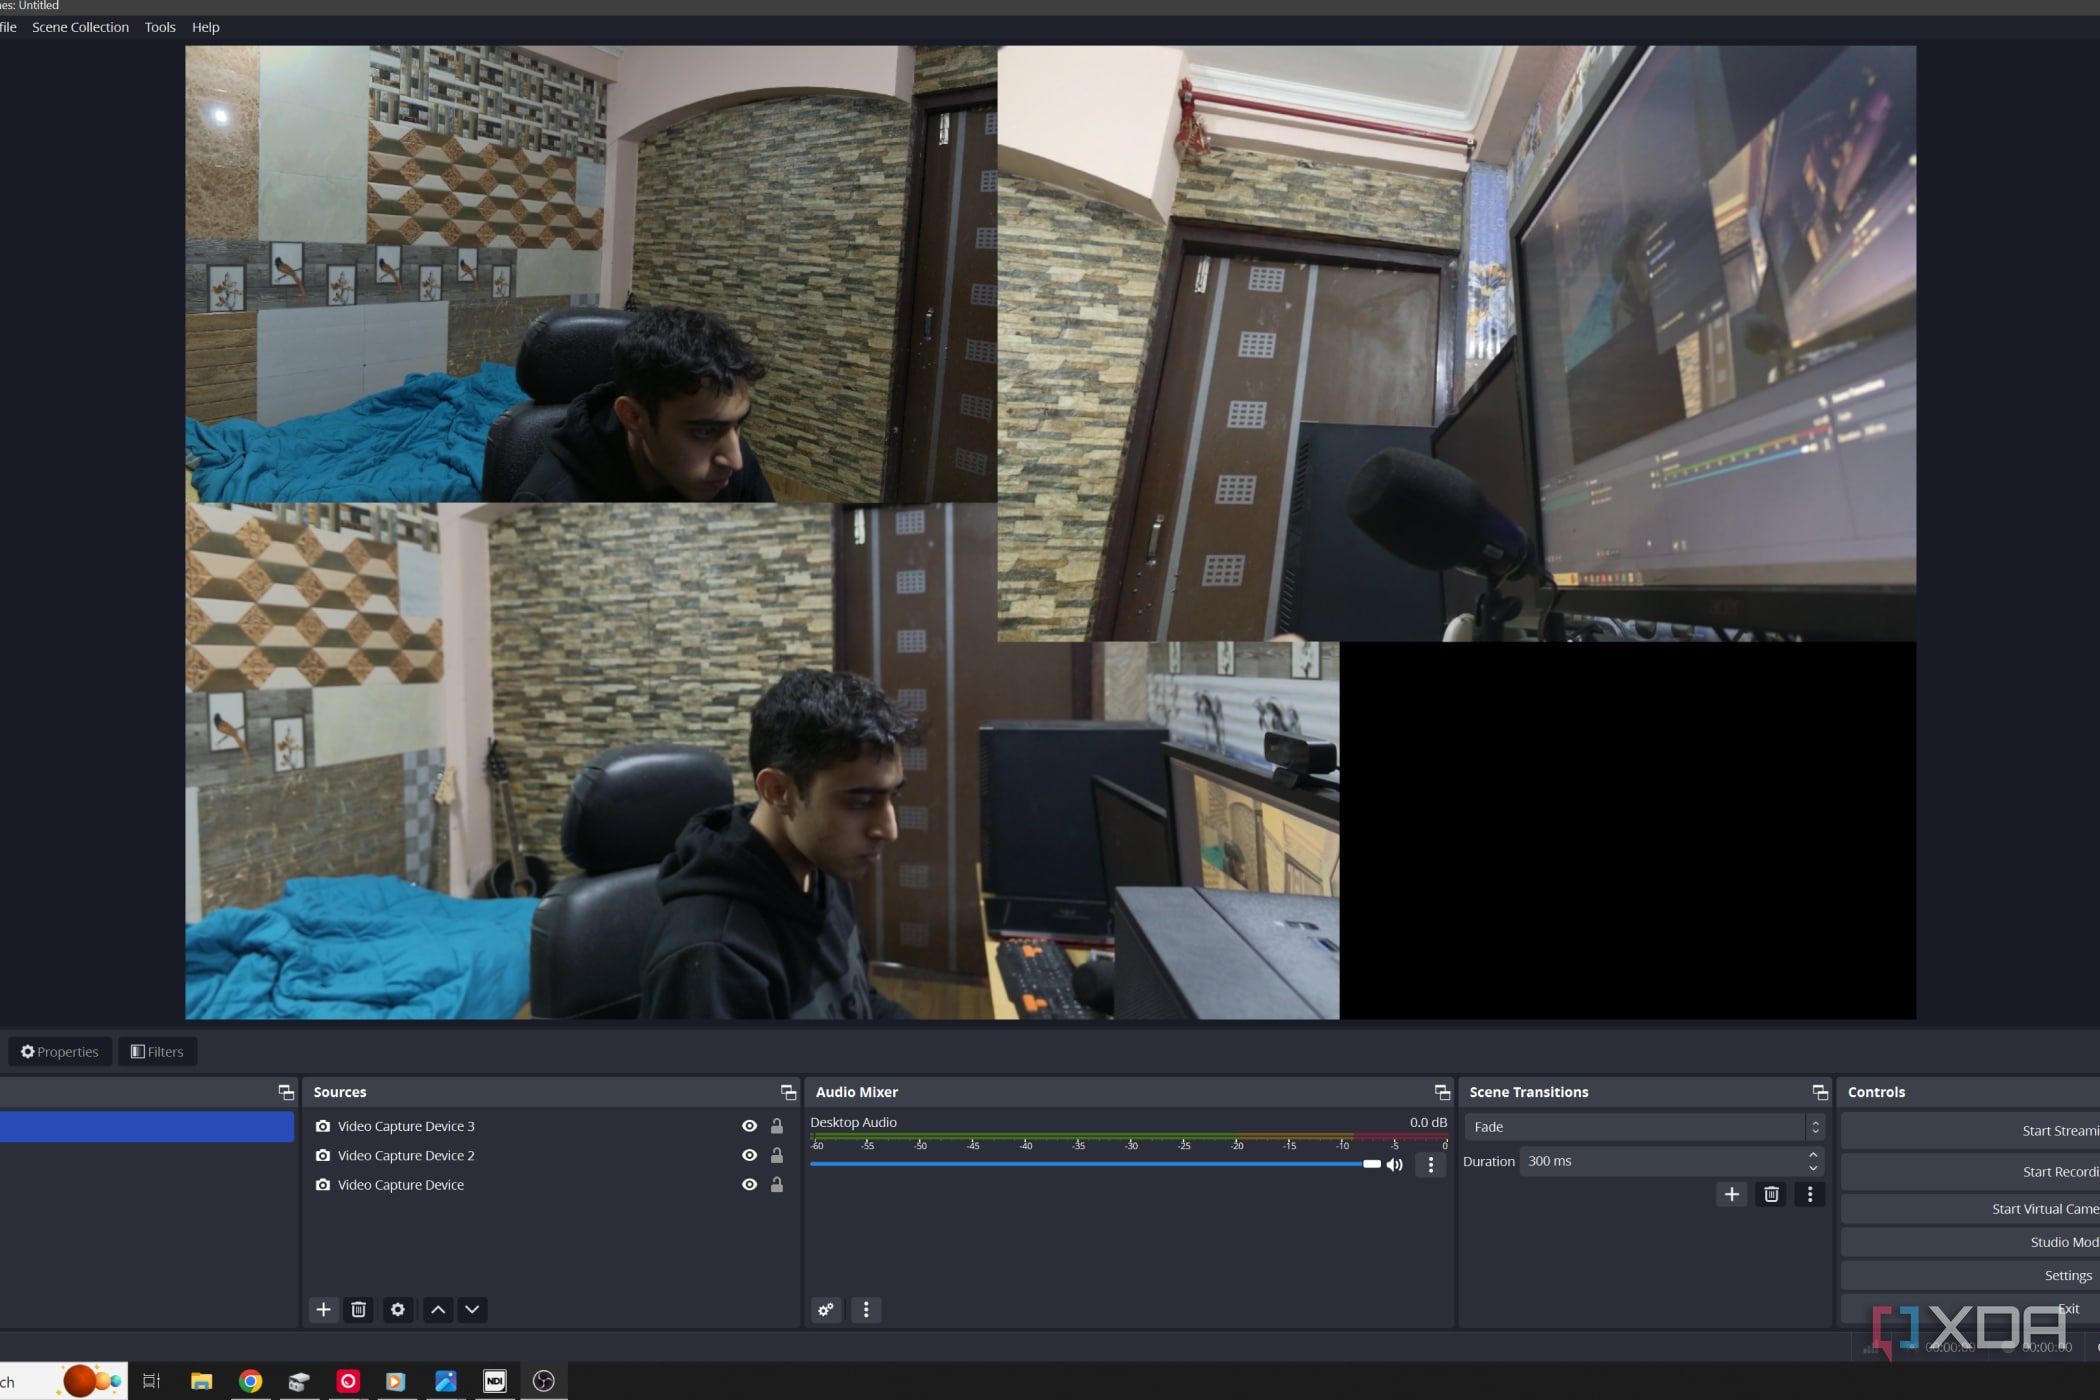The image size is (2100, 1400).
Task: Open the Scene Collection menu
Action: click(80, 27)
